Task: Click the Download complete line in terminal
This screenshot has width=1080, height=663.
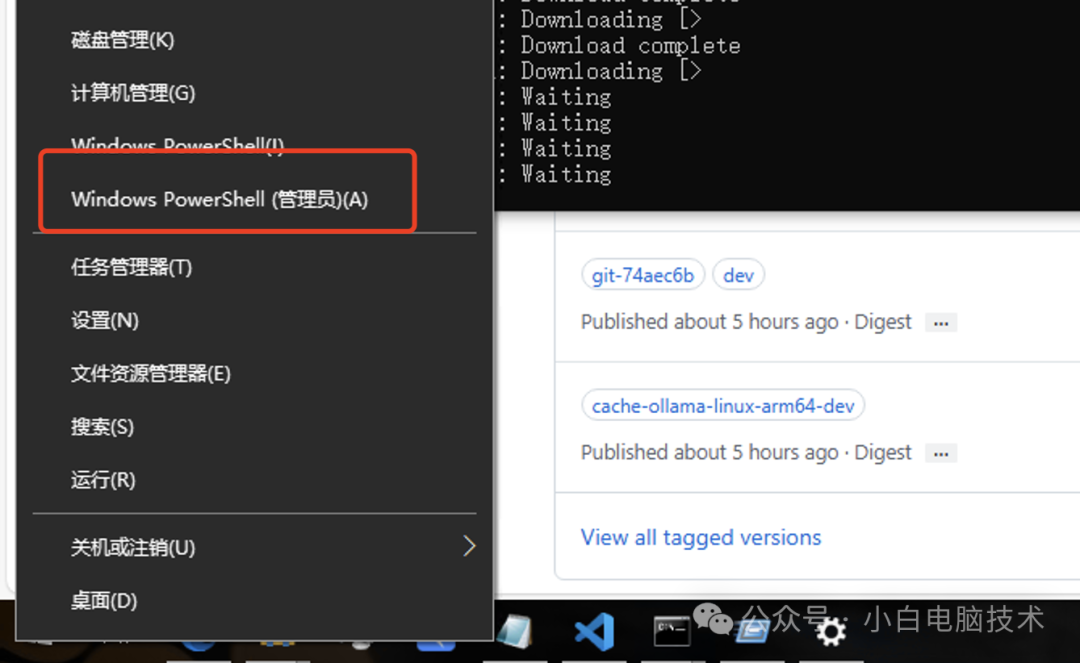Action: pyautogui.click(x=630, y=45)
